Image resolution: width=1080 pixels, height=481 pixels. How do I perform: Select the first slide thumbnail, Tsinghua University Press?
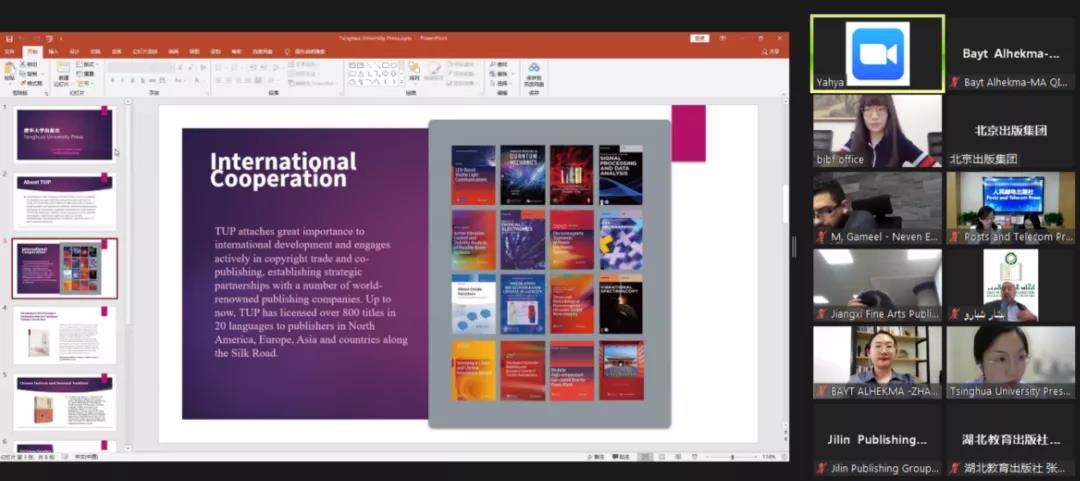[65, 135]
